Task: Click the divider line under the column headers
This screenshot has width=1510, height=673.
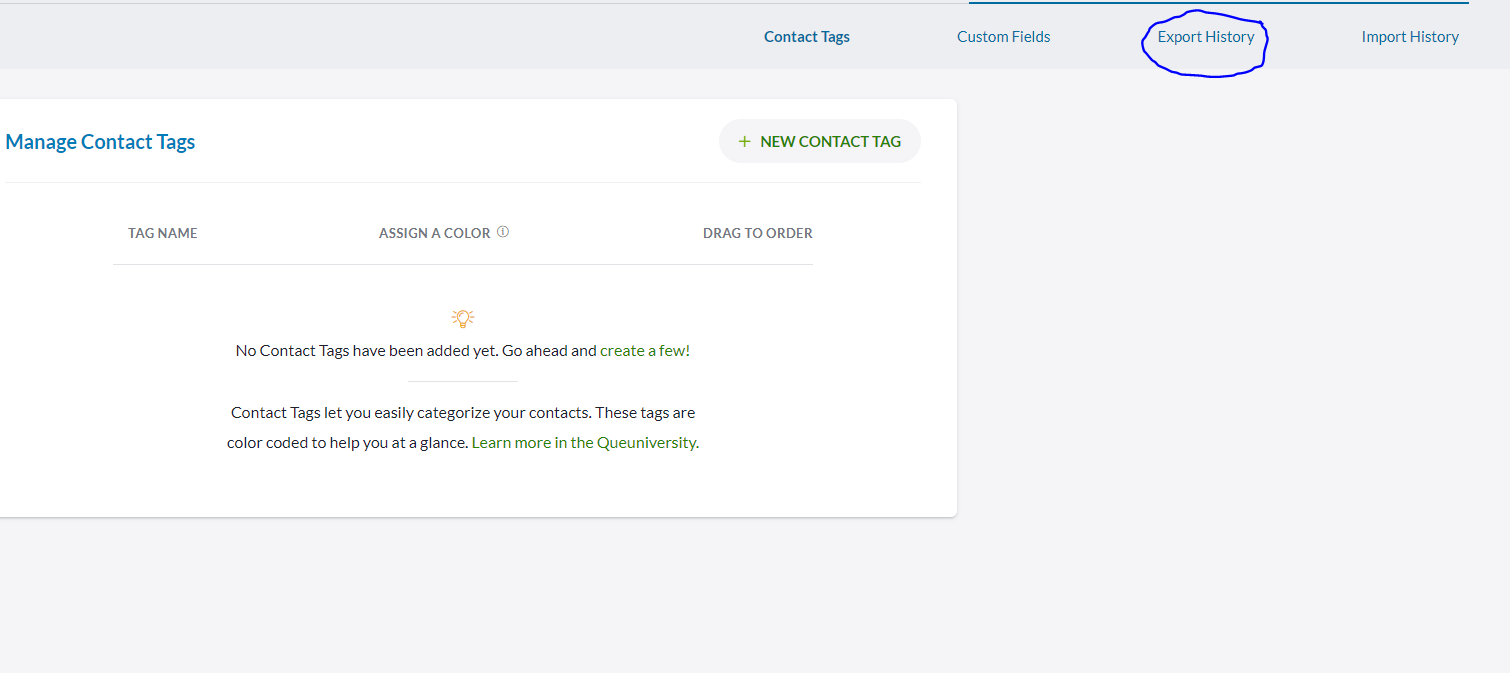Action: tap(462, 264)
